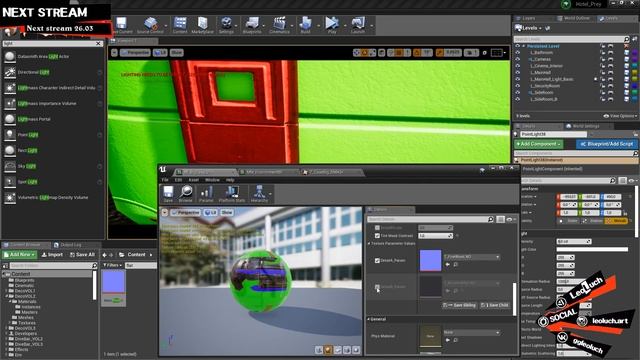Click Save in material instance editor toolbar
The width and height of the screenshot is (640, 360).
[x=168, y=194]
